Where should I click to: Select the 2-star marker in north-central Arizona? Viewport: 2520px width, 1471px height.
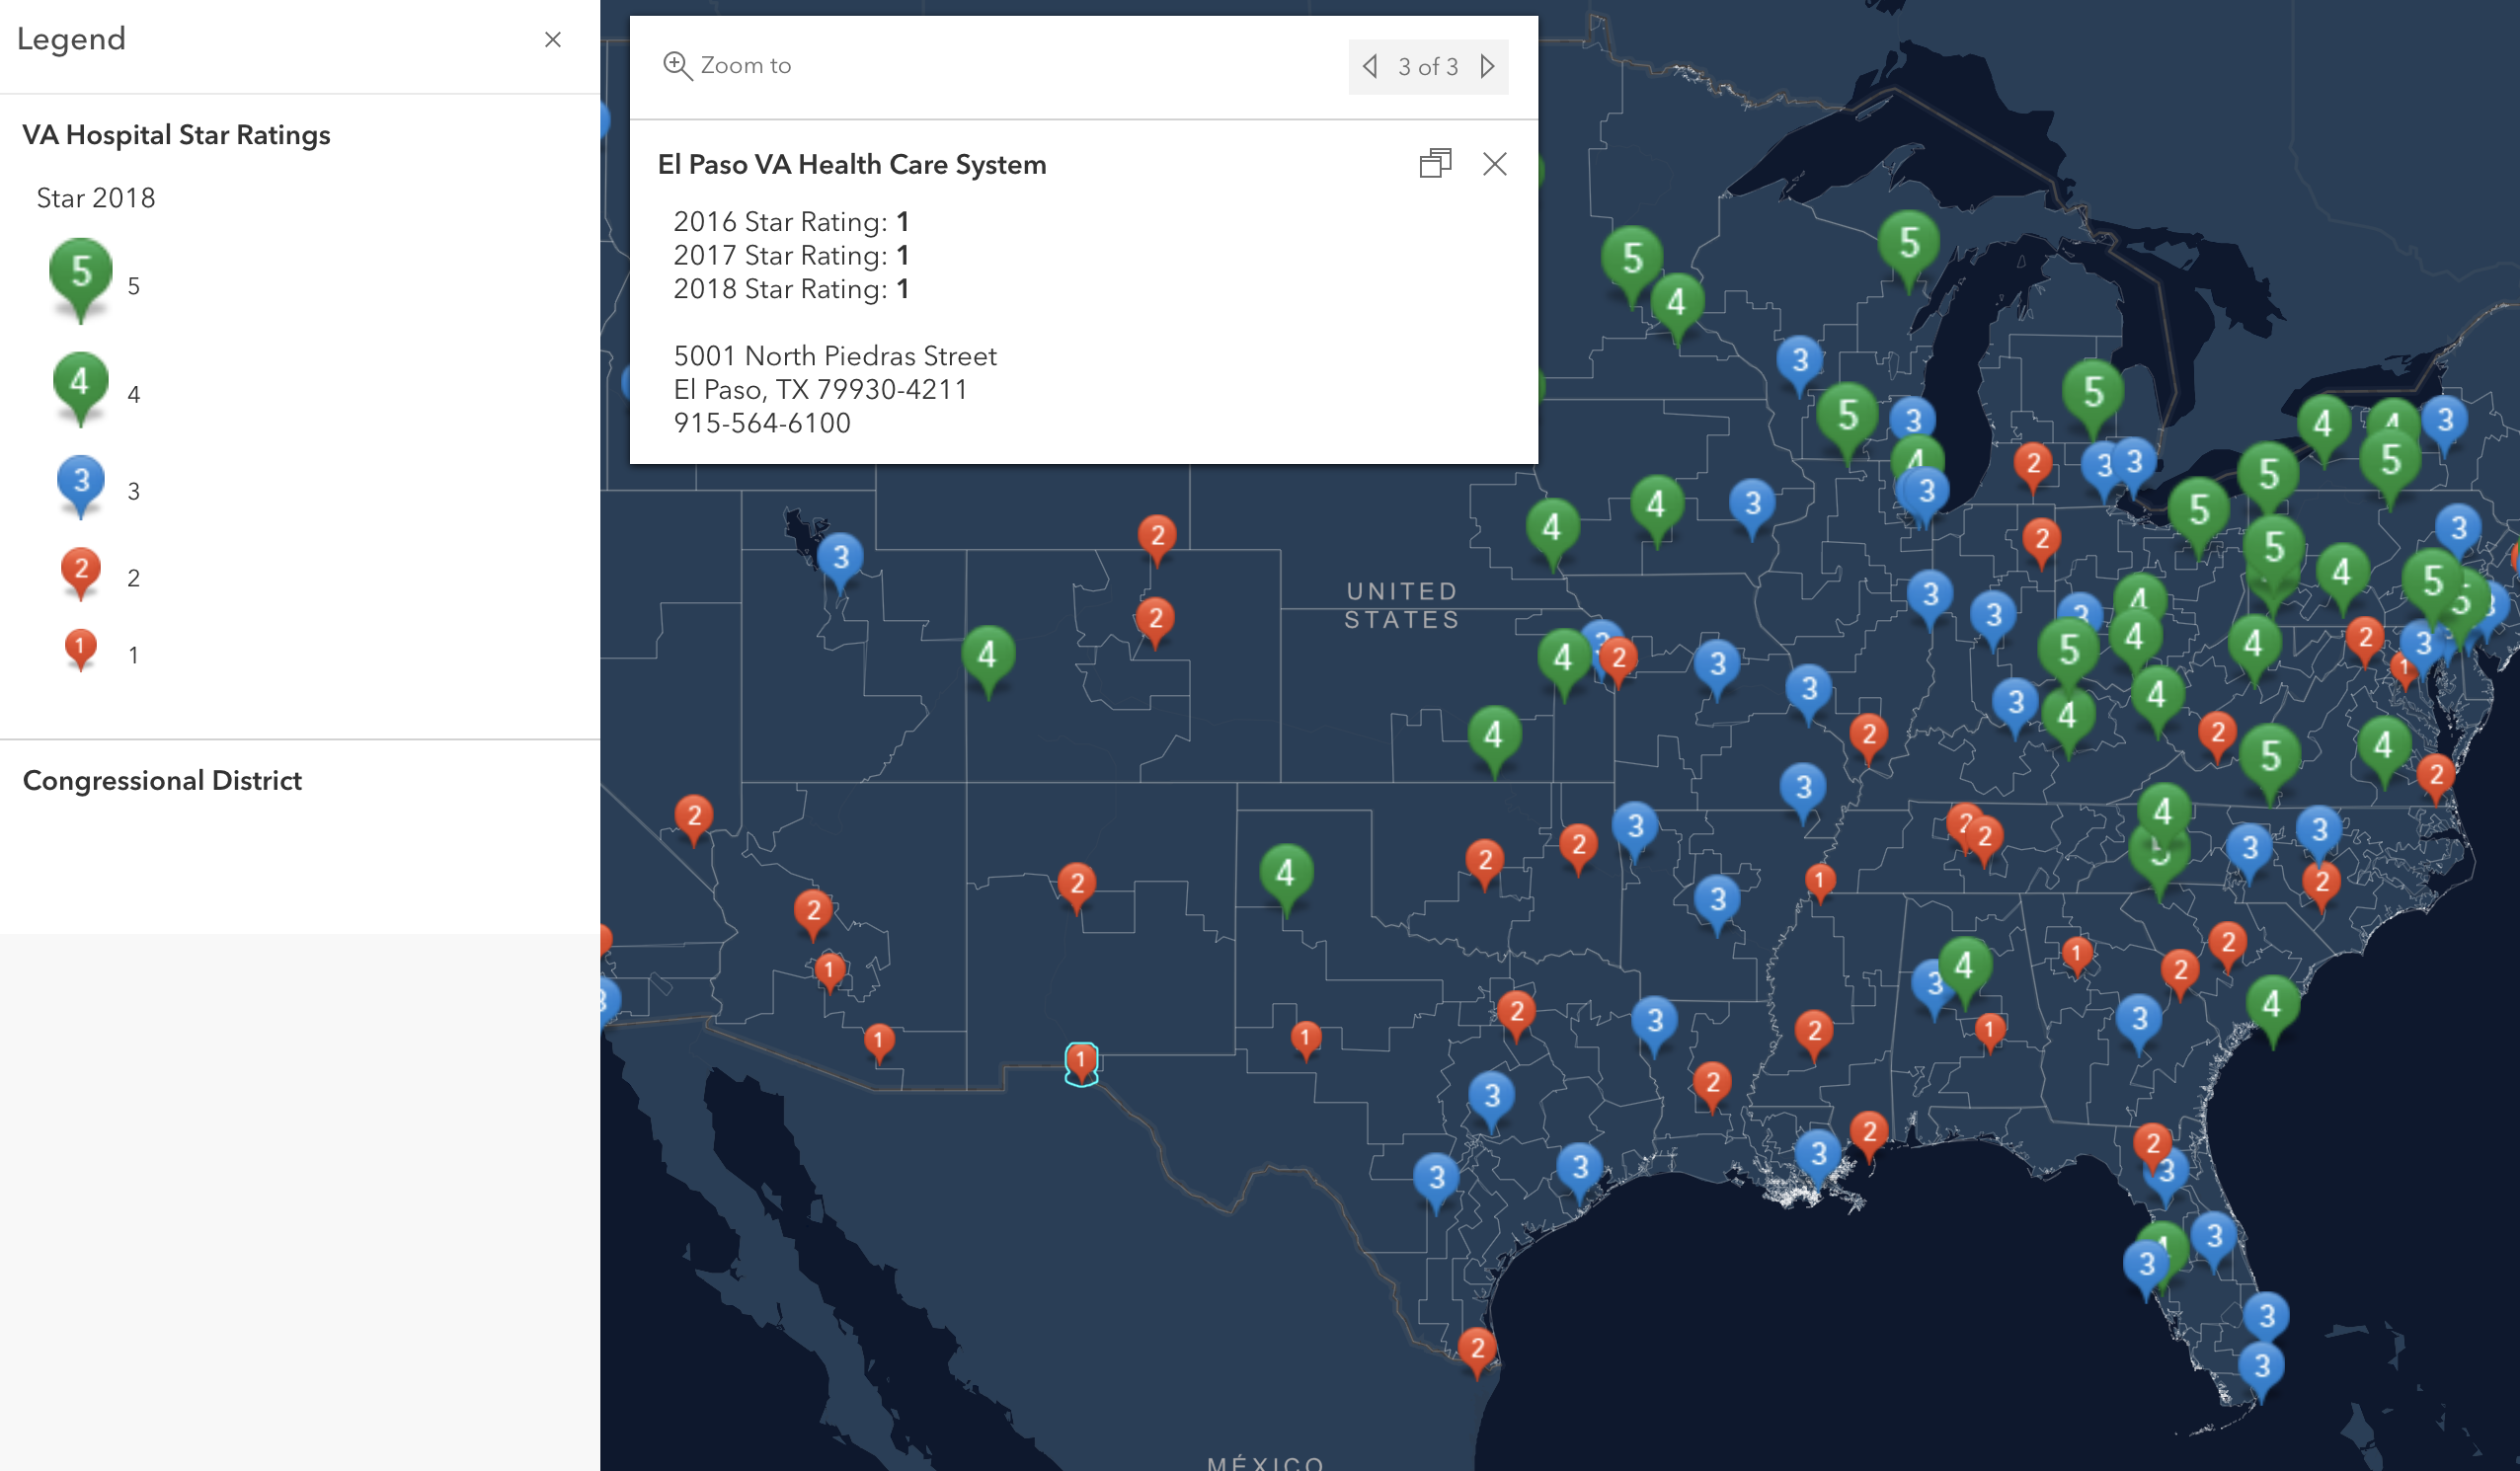[813, 914]
